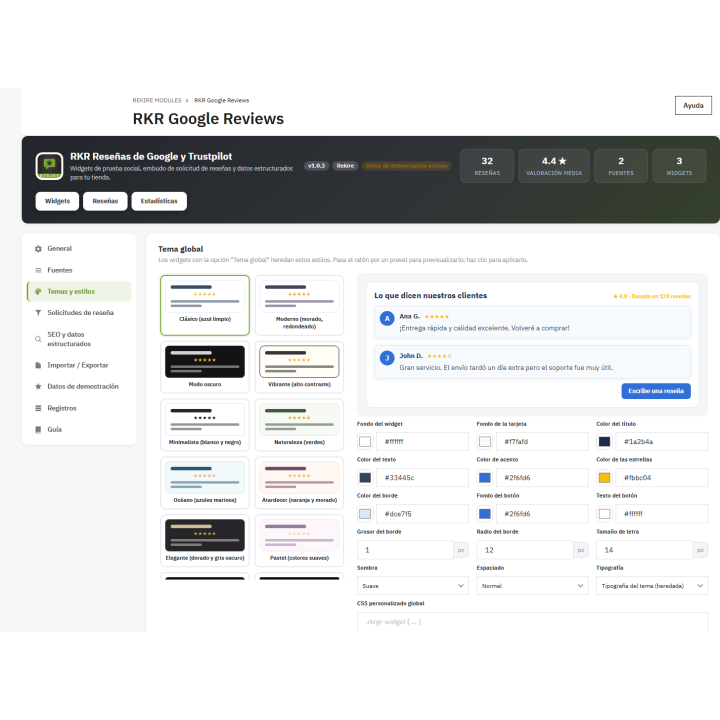Select the Atardecer (naranja y morado) preset
Screen dimensions: 720x720
[299, 483]
